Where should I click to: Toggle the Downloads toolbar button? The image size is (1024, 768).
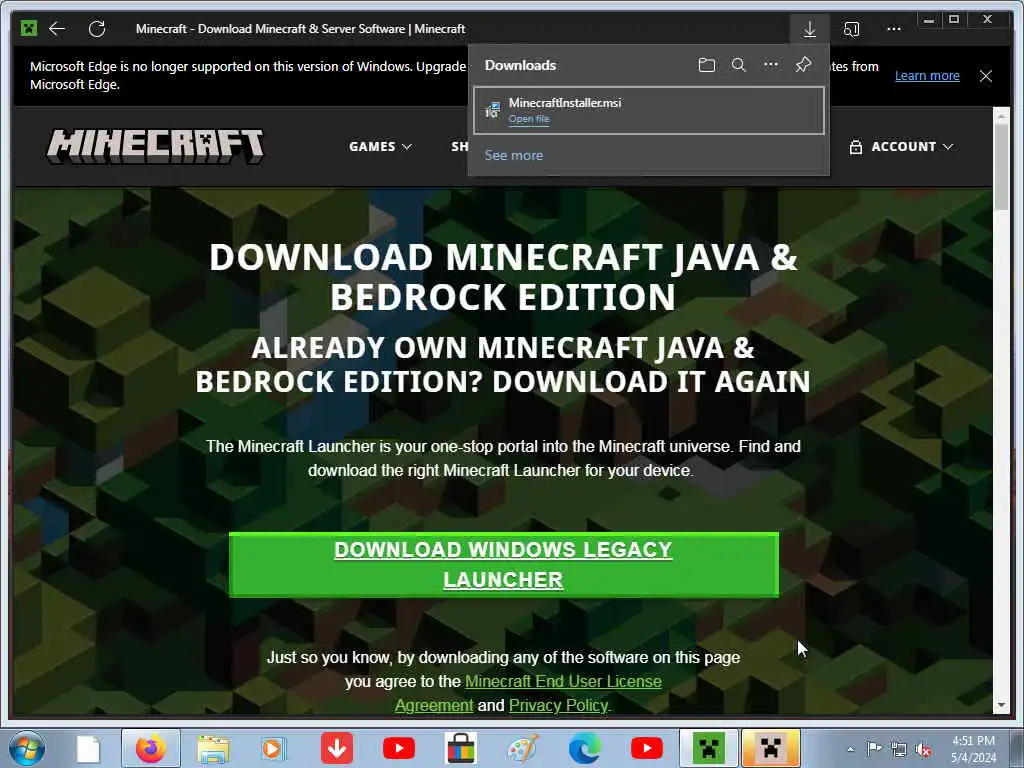[809, 29]
